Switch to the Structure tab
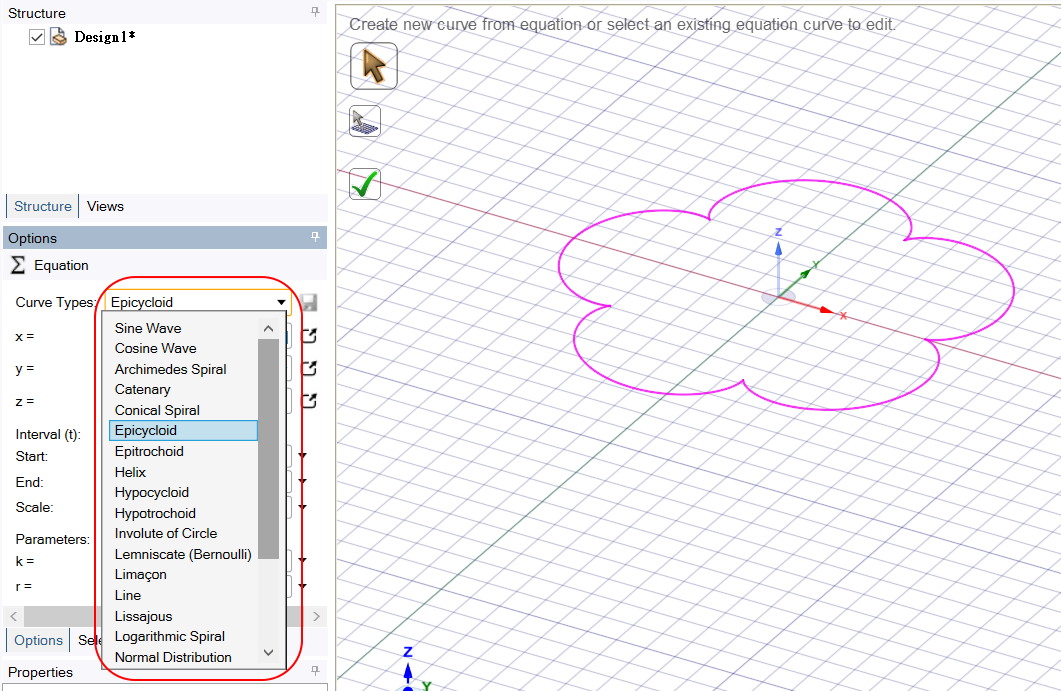 click(x=43, y=206)
